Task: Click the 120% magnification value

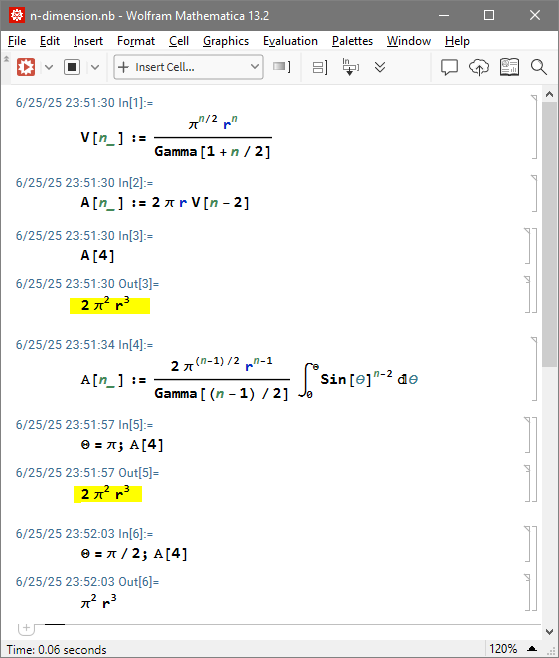Action: (x=503, y=649)
